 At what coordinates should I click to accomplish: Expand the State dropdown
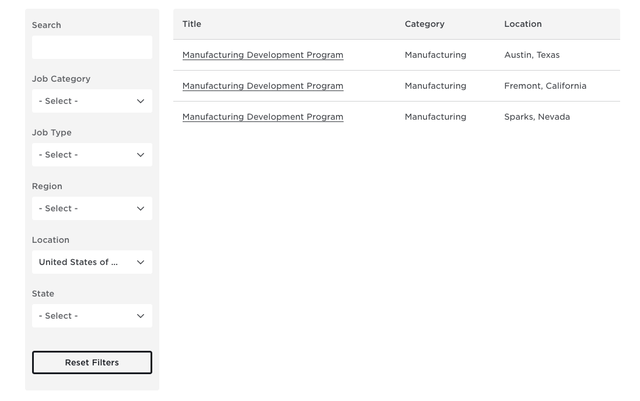click(x=92, y=316)
